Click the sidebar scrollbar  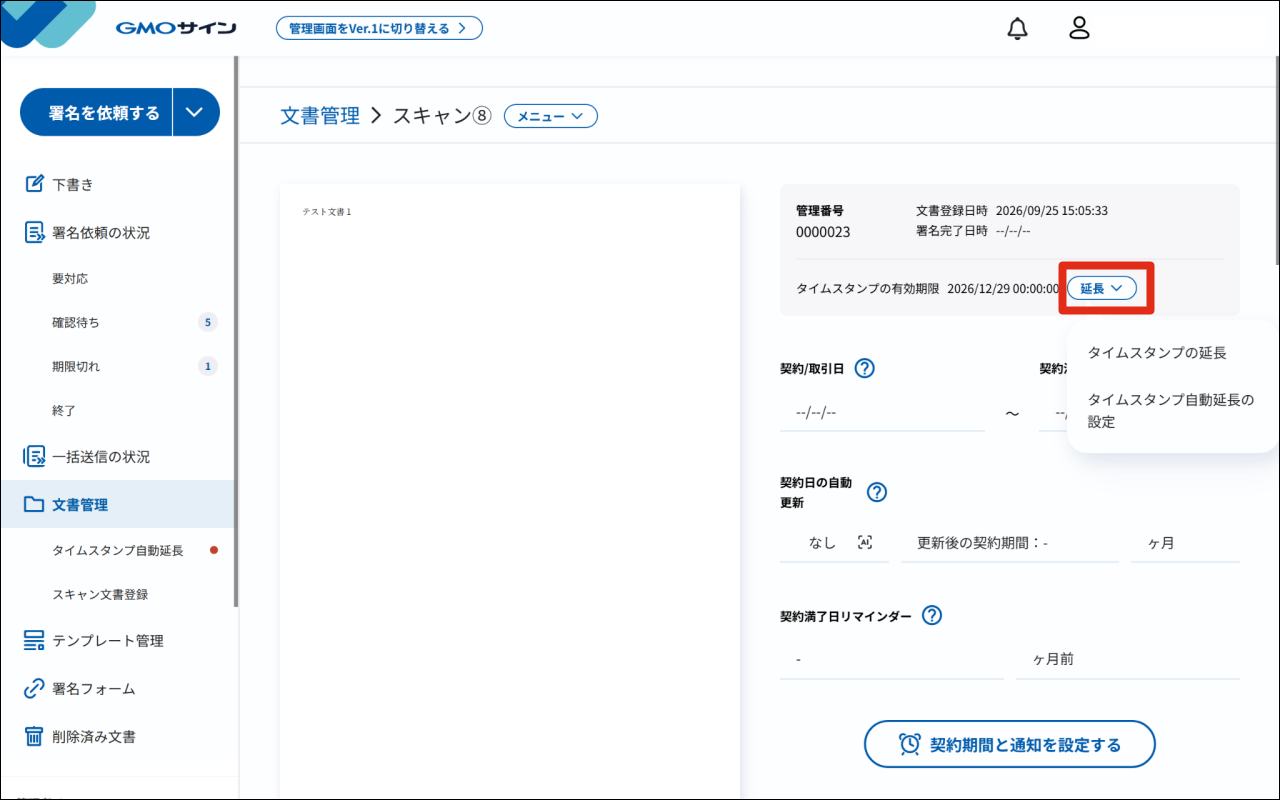tap(236, 332)
